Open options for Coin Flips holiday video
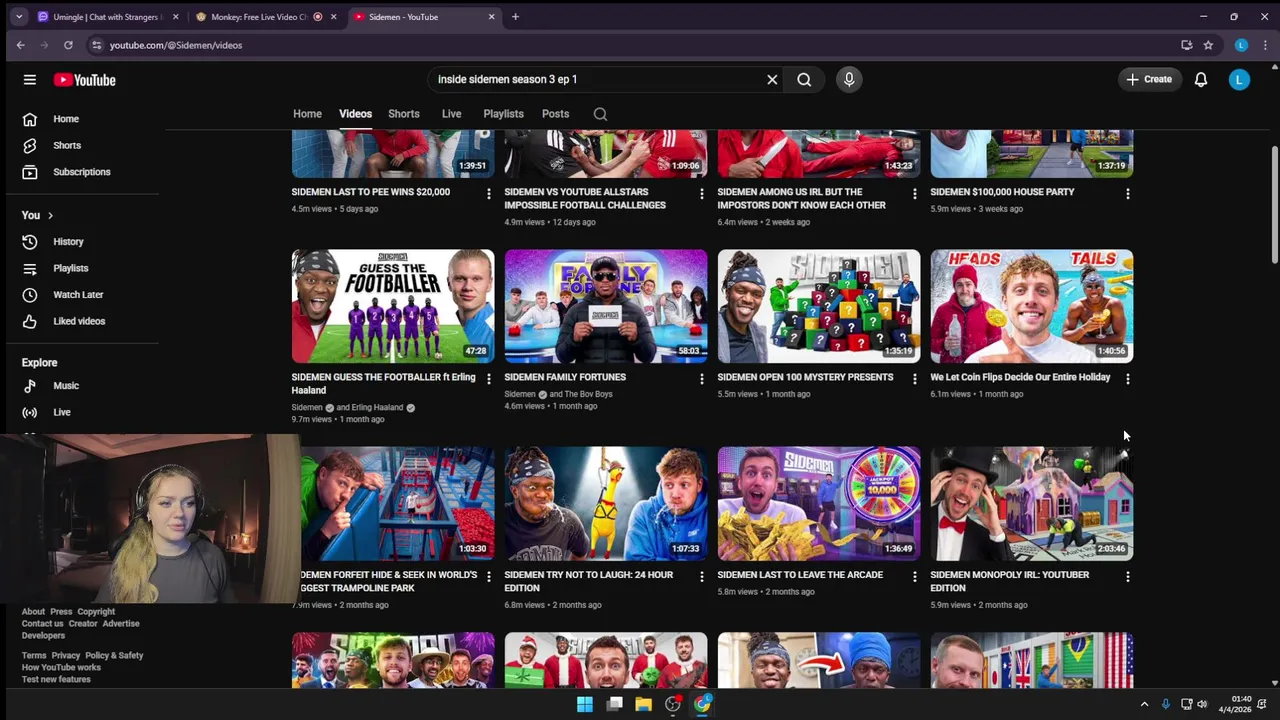 pyautogui.click(x=1127, y=379)
